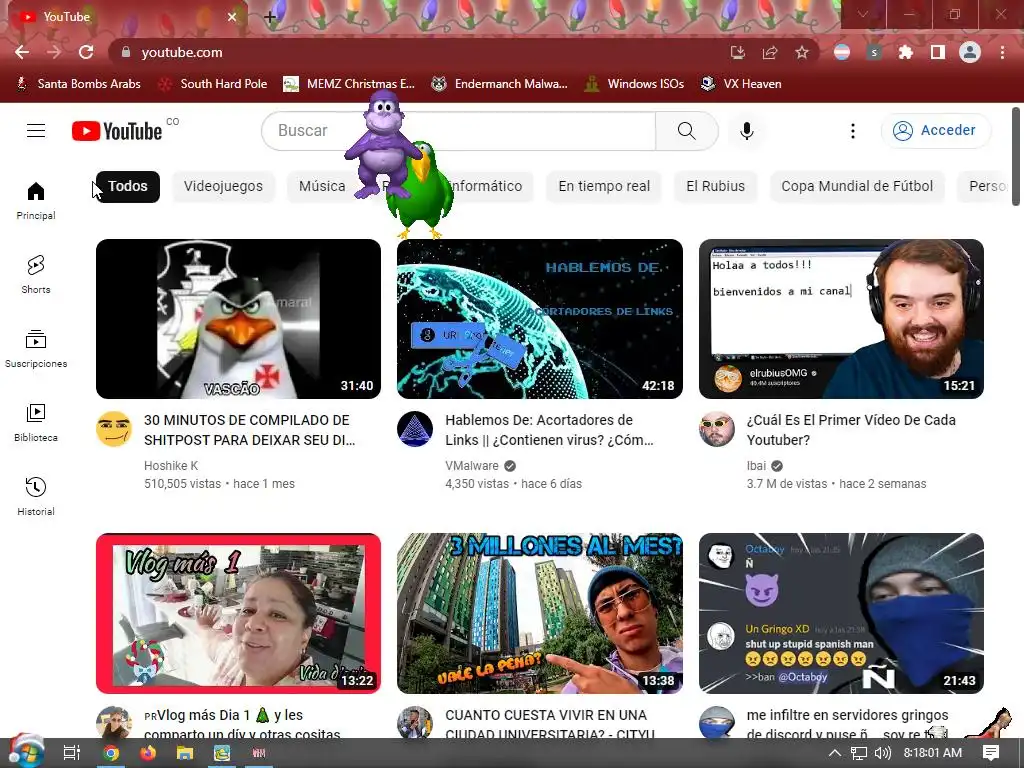Select the Música filter chip
The image size is (1024, 768).
coord(322,186)
